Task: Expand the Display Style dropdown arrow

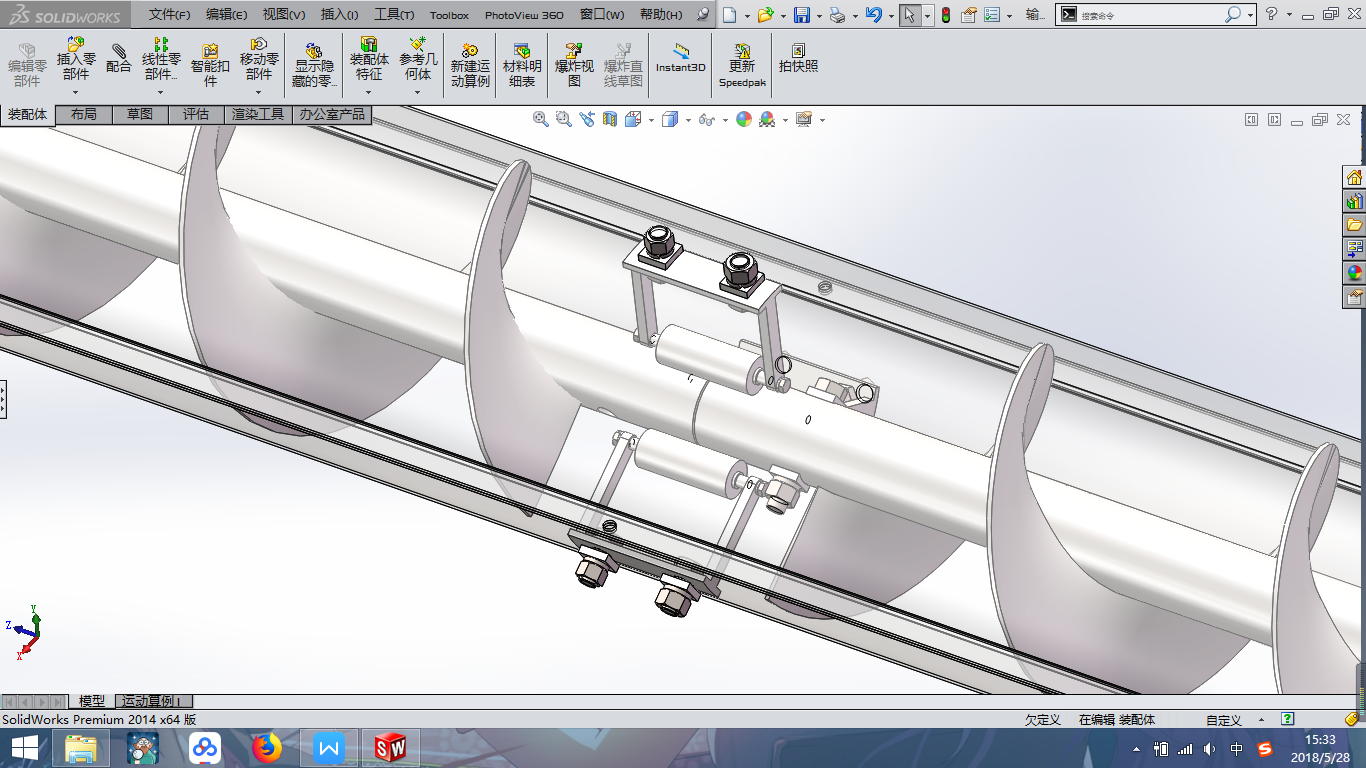Action: click(x=688, y=120)
